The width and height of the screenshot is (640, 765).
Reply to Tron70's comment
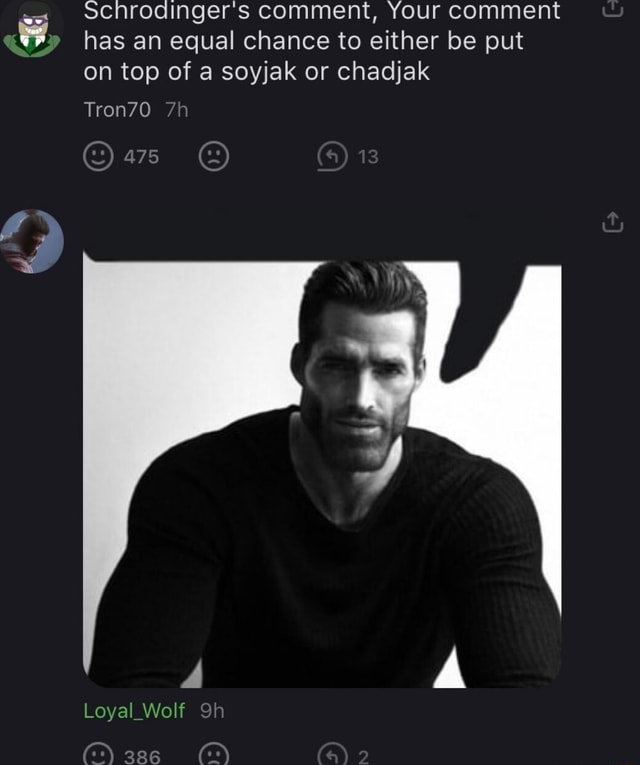(x=331, y=156)
